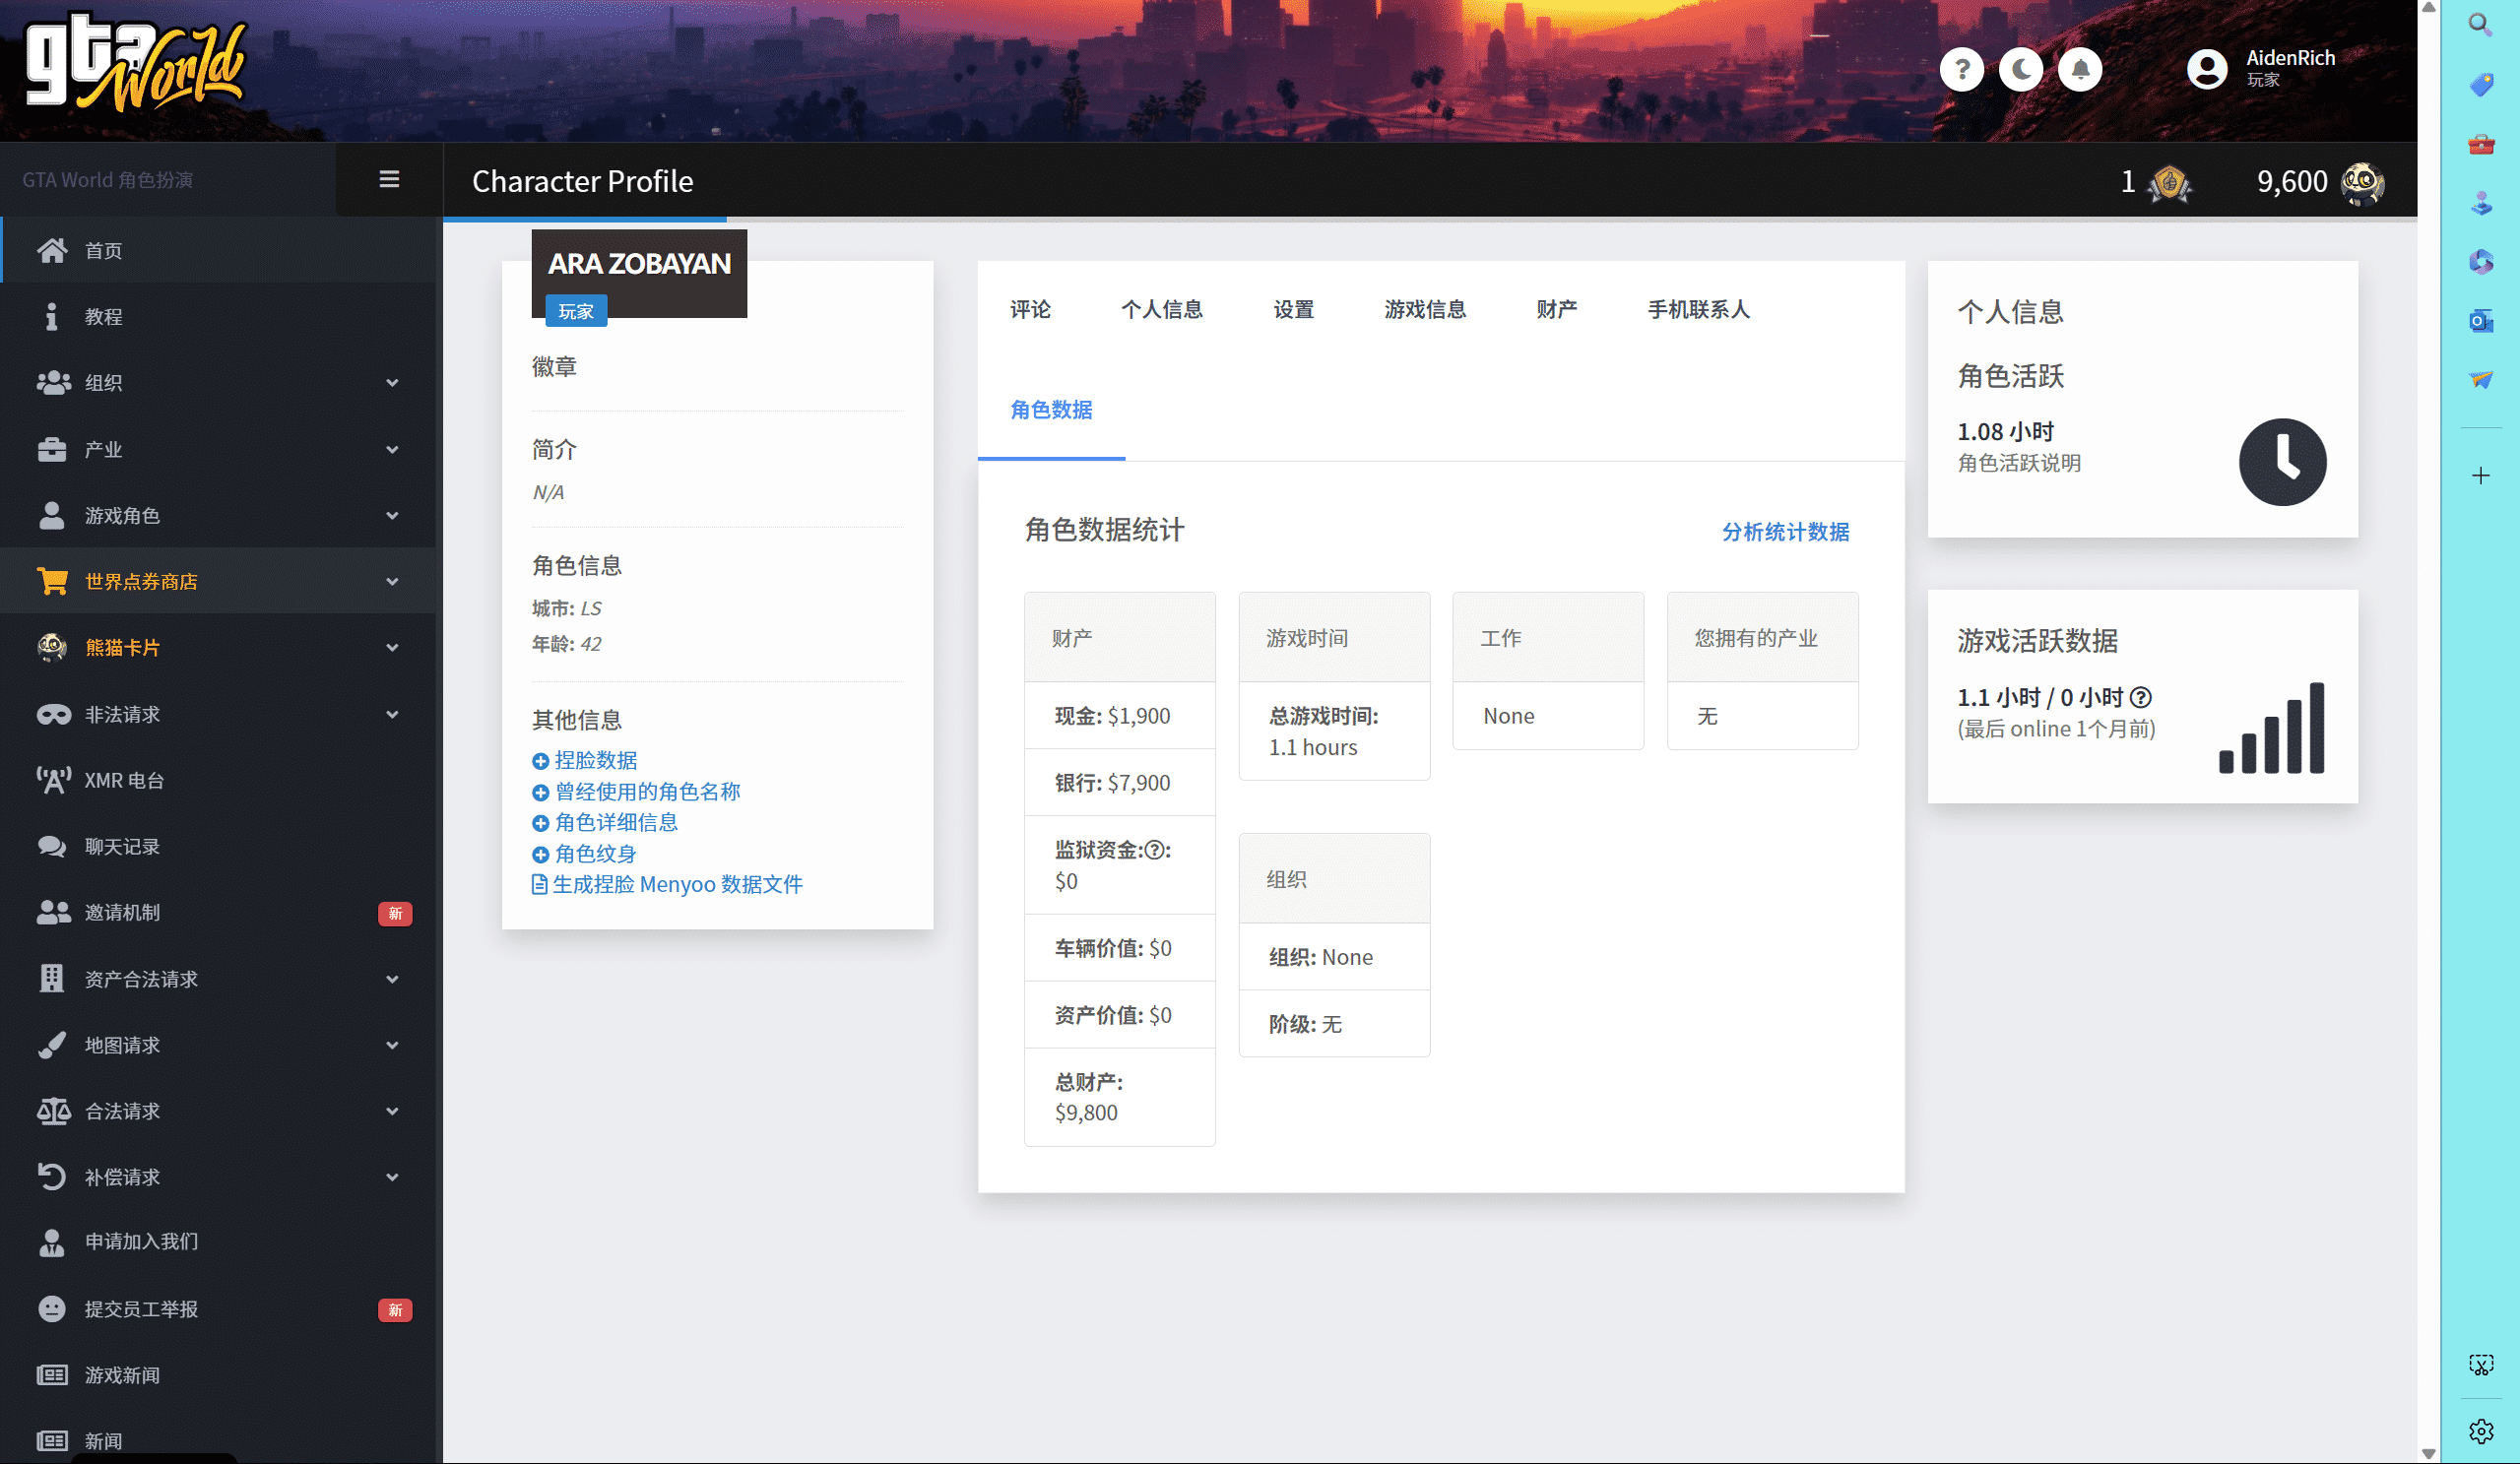Expand the 资产合法请求 chevron
The height and width of the screenshot is (1464, 2520).
coord(392,978)
